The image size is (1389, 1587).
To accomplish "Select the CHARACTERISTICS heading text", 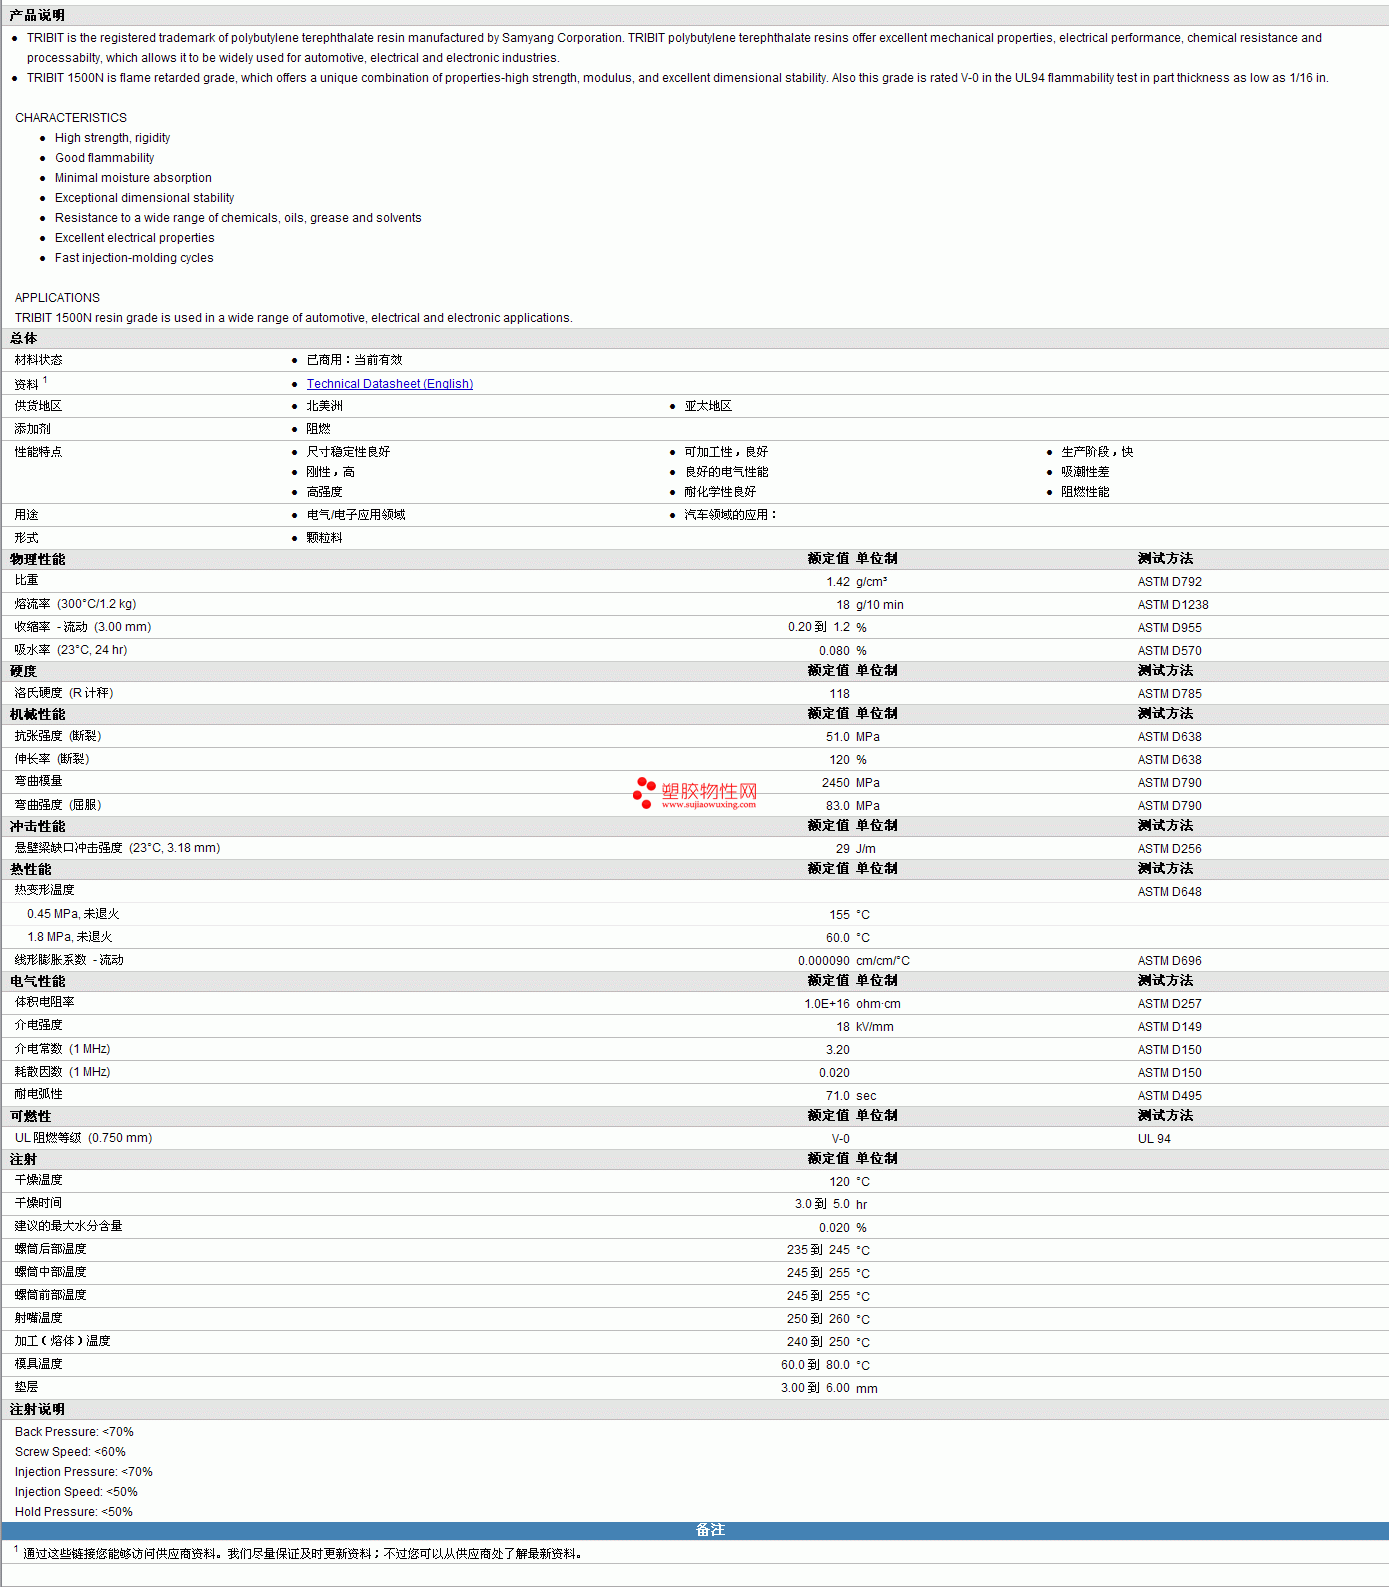I will (71, 118).
